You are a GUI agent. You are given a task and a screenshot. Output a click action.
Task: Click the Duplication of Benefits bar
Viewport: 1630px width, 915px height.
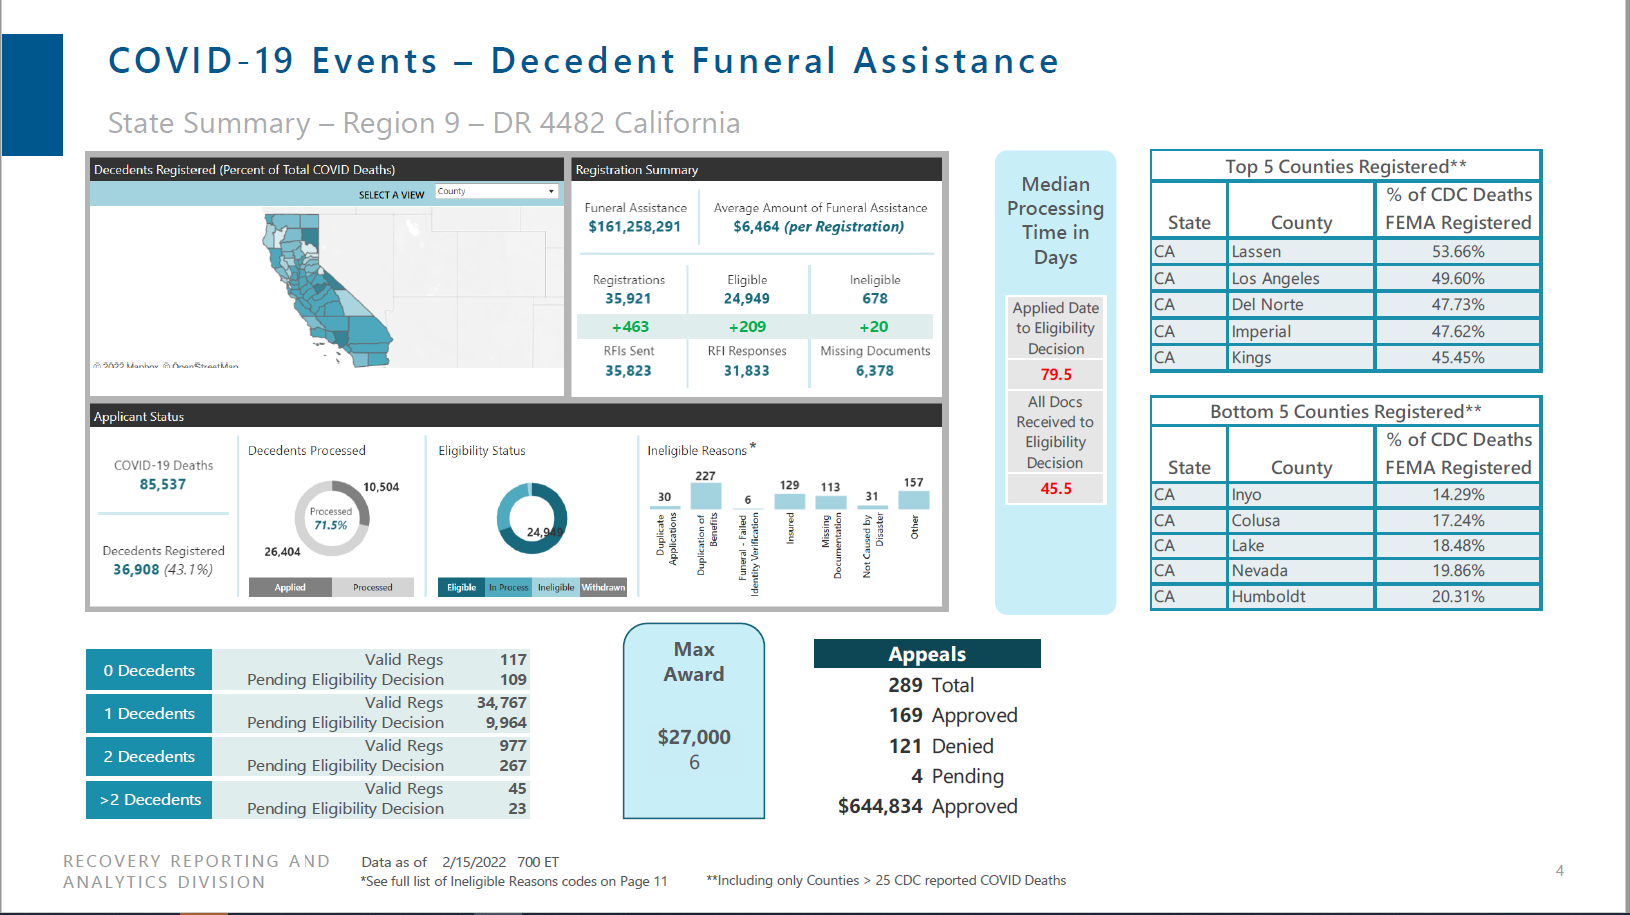point(704,494)
